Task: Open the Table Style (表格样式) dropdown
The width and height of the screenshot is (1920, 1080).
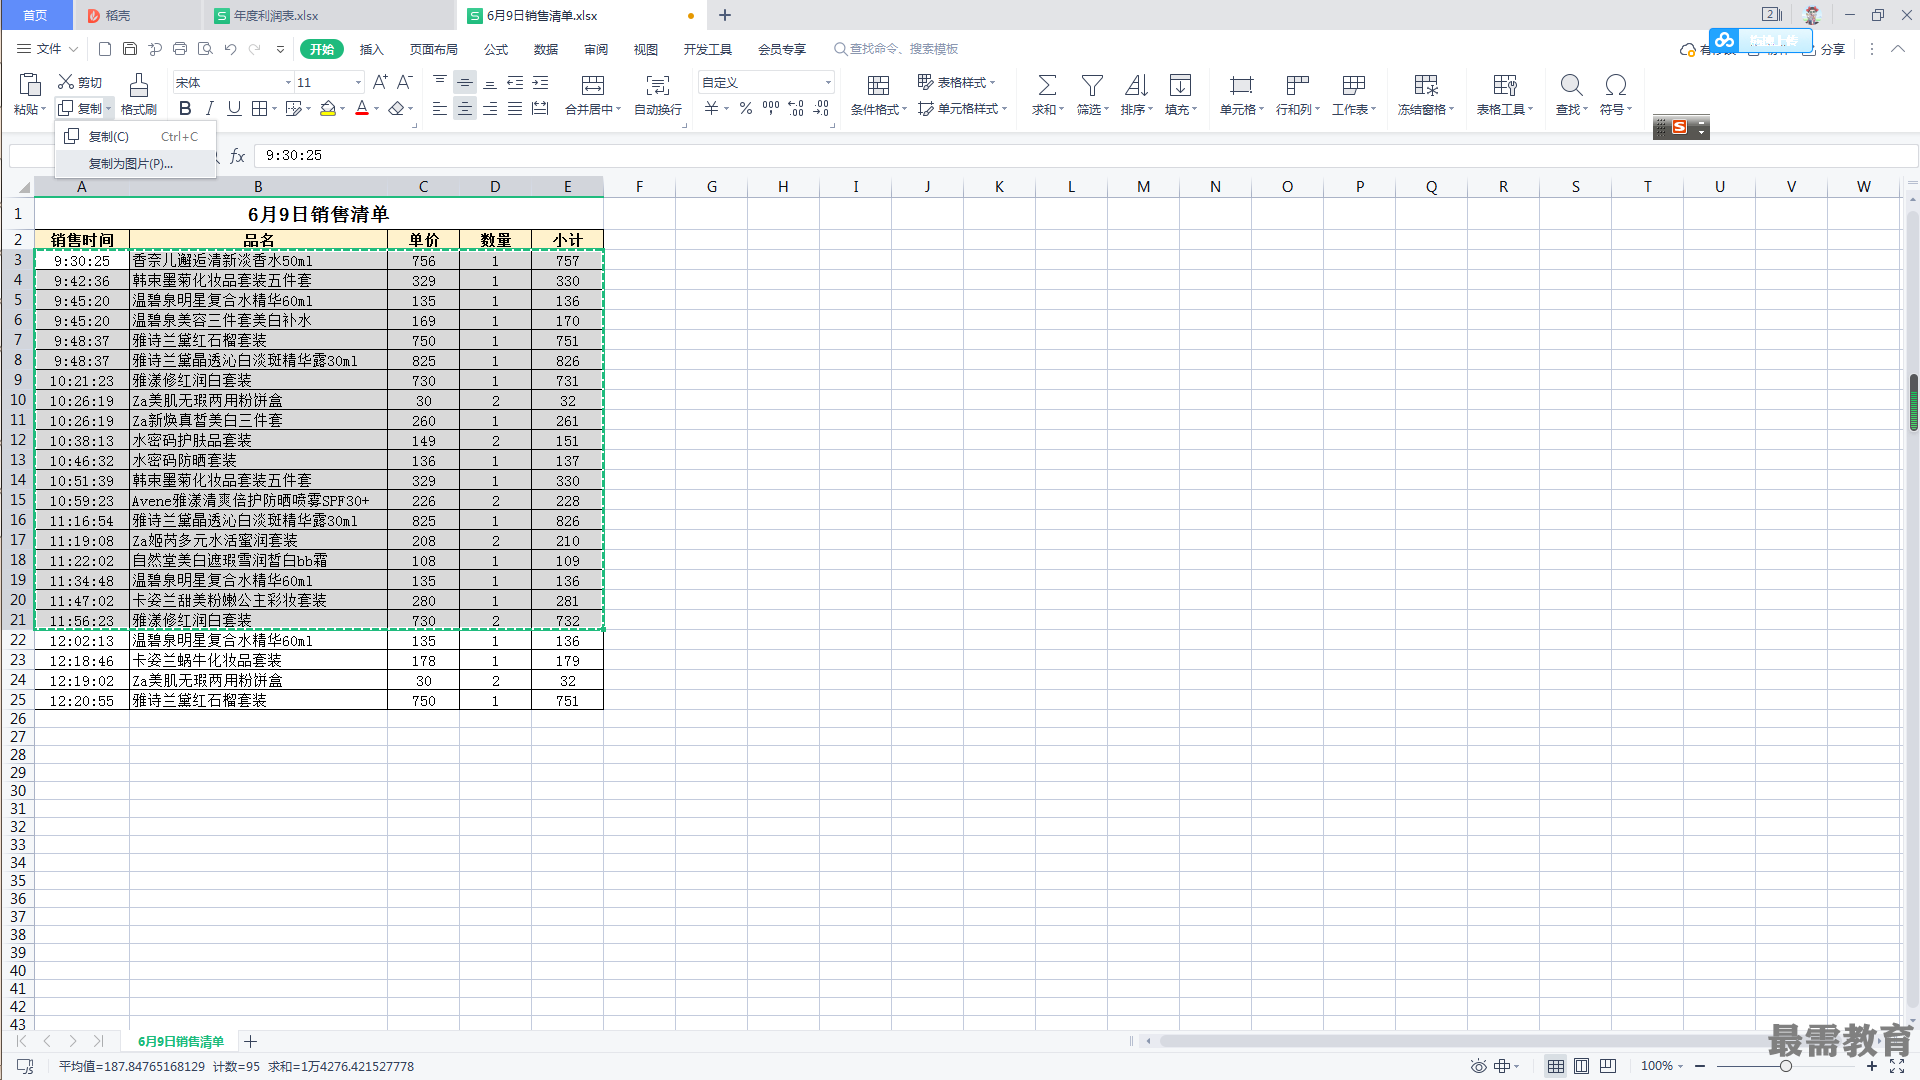Action: 957,82
